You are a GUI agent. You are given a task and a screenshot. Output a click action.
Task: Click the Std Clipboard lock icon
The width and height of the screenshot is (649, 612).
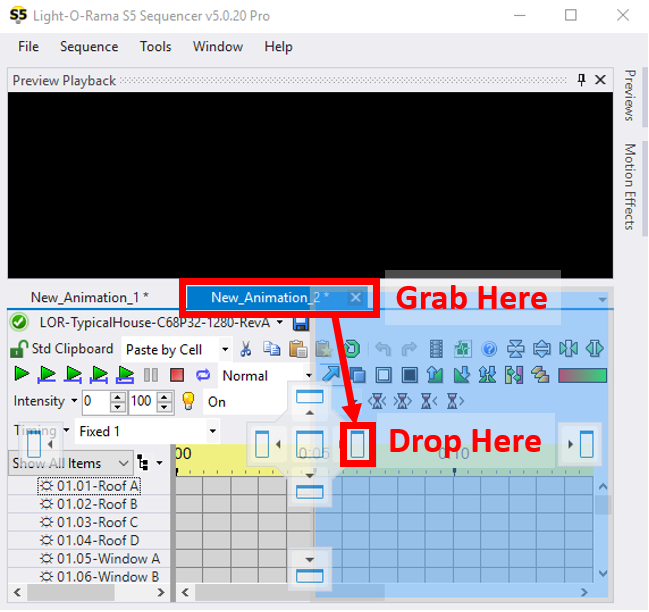18,349
